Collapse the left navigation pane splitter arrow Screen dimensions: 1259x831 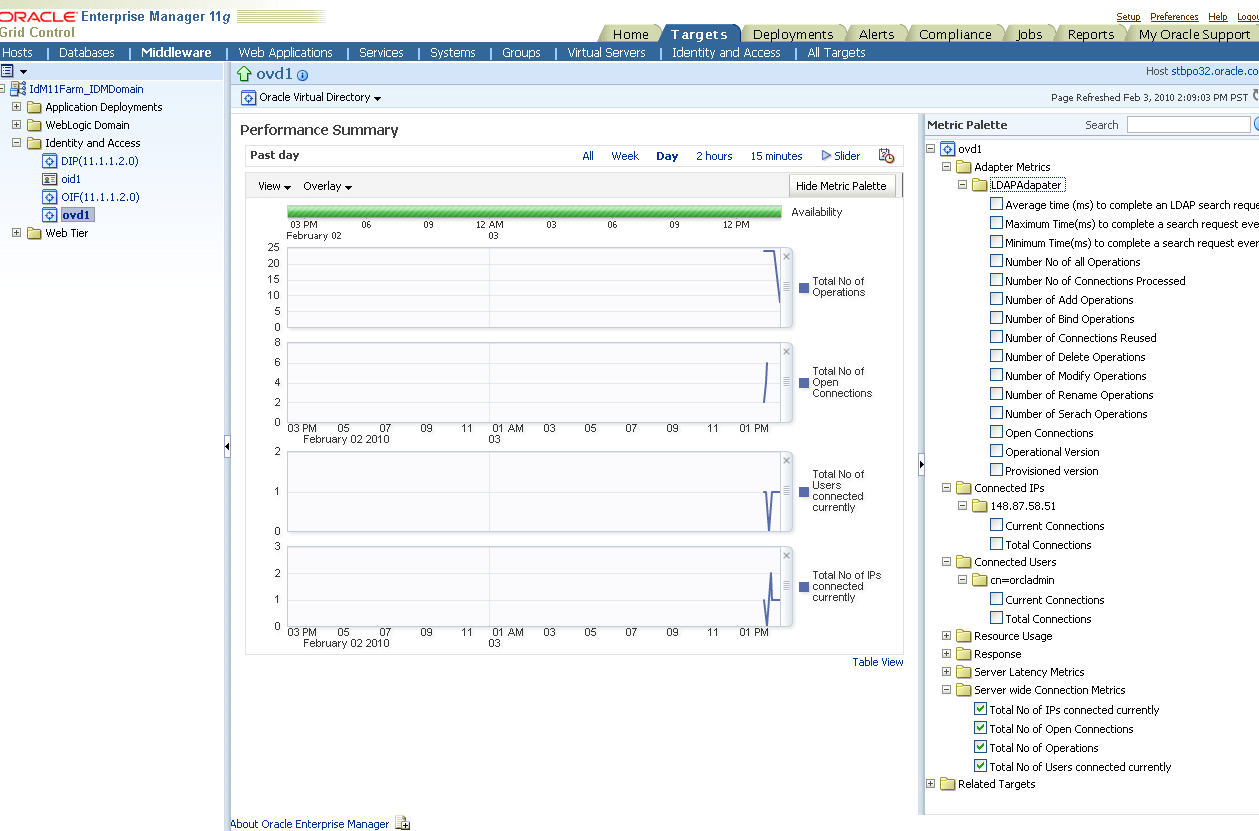pos(227,446)
